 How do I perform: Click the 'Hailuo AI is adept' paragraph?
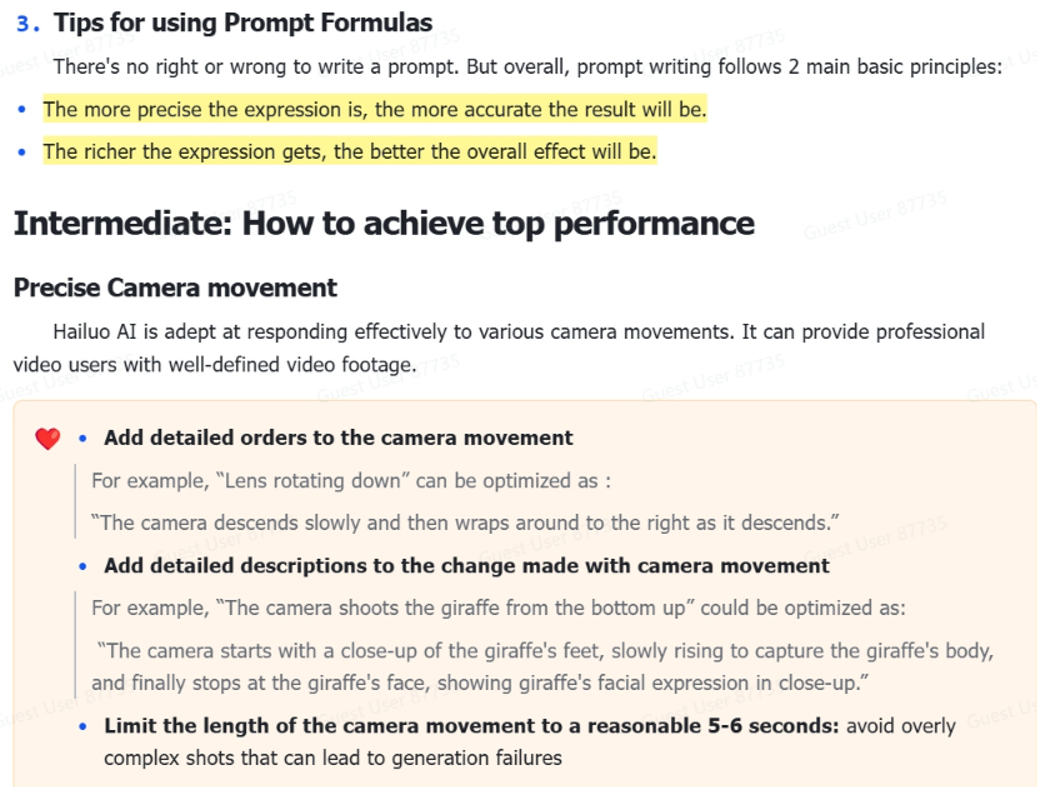point(499,348)
